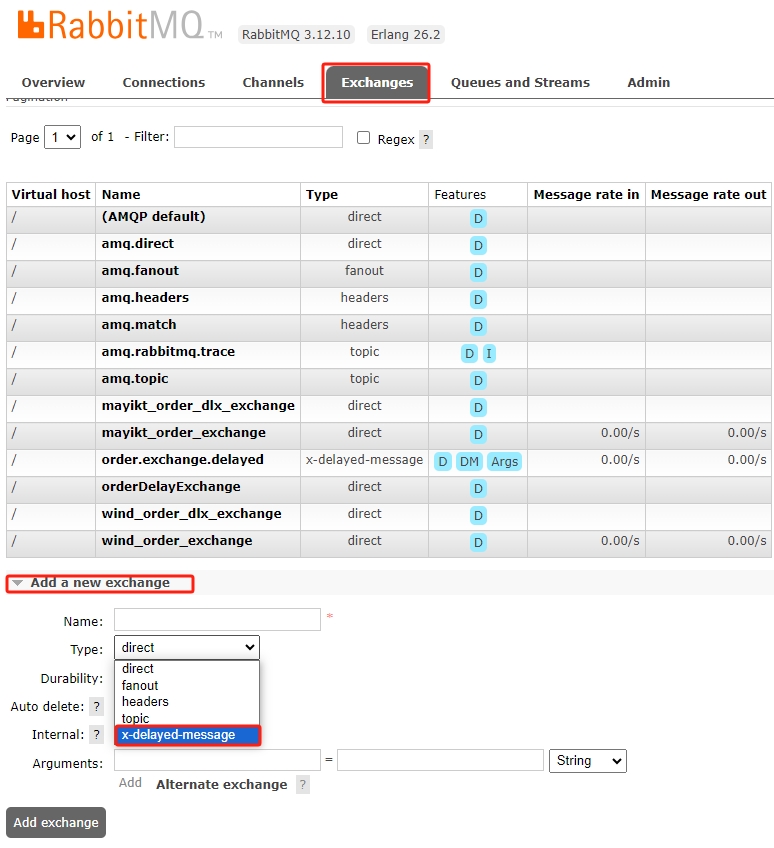Viewport: 774px width, 848px height.
Task: Focus the Filter text box
Action: point(258,137)
